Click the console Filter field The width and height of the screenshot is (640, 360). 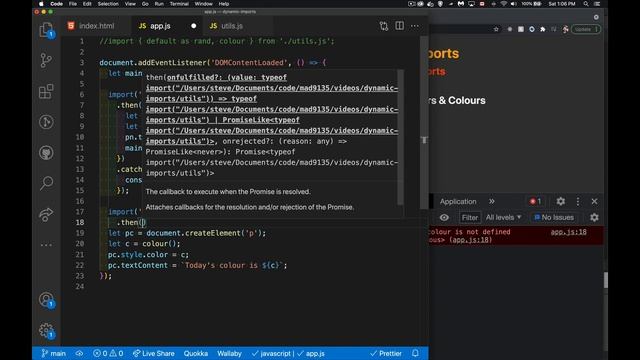(470, 218)
